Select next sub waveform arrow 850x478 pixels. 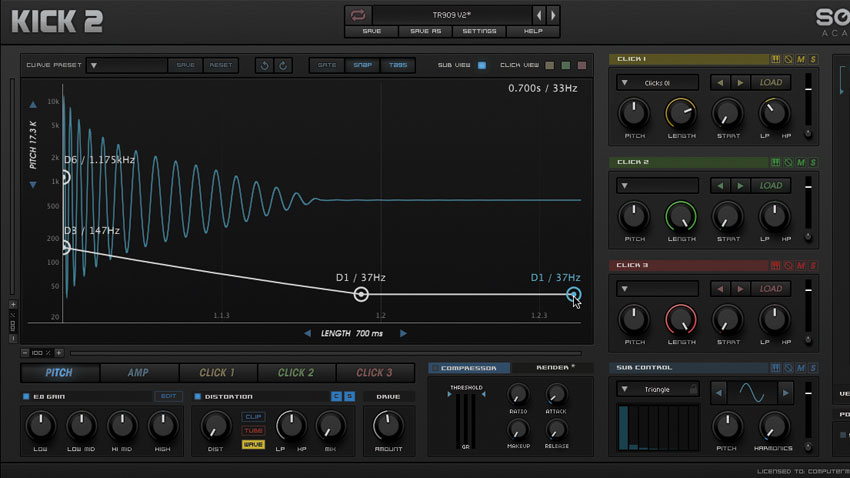tap(785, 392)
